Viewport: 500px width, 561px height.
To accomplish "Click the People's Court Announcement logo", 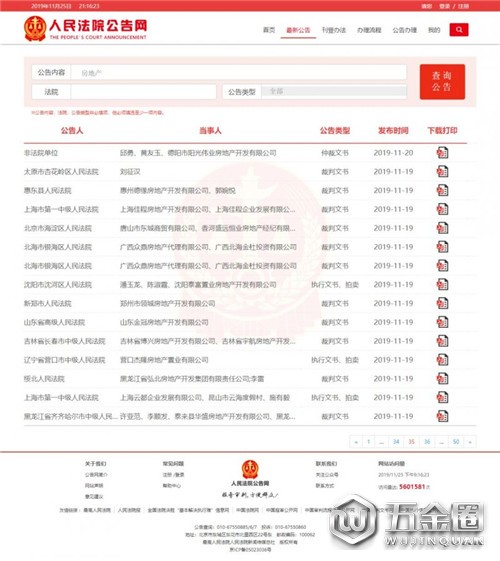I will (85, 29).
